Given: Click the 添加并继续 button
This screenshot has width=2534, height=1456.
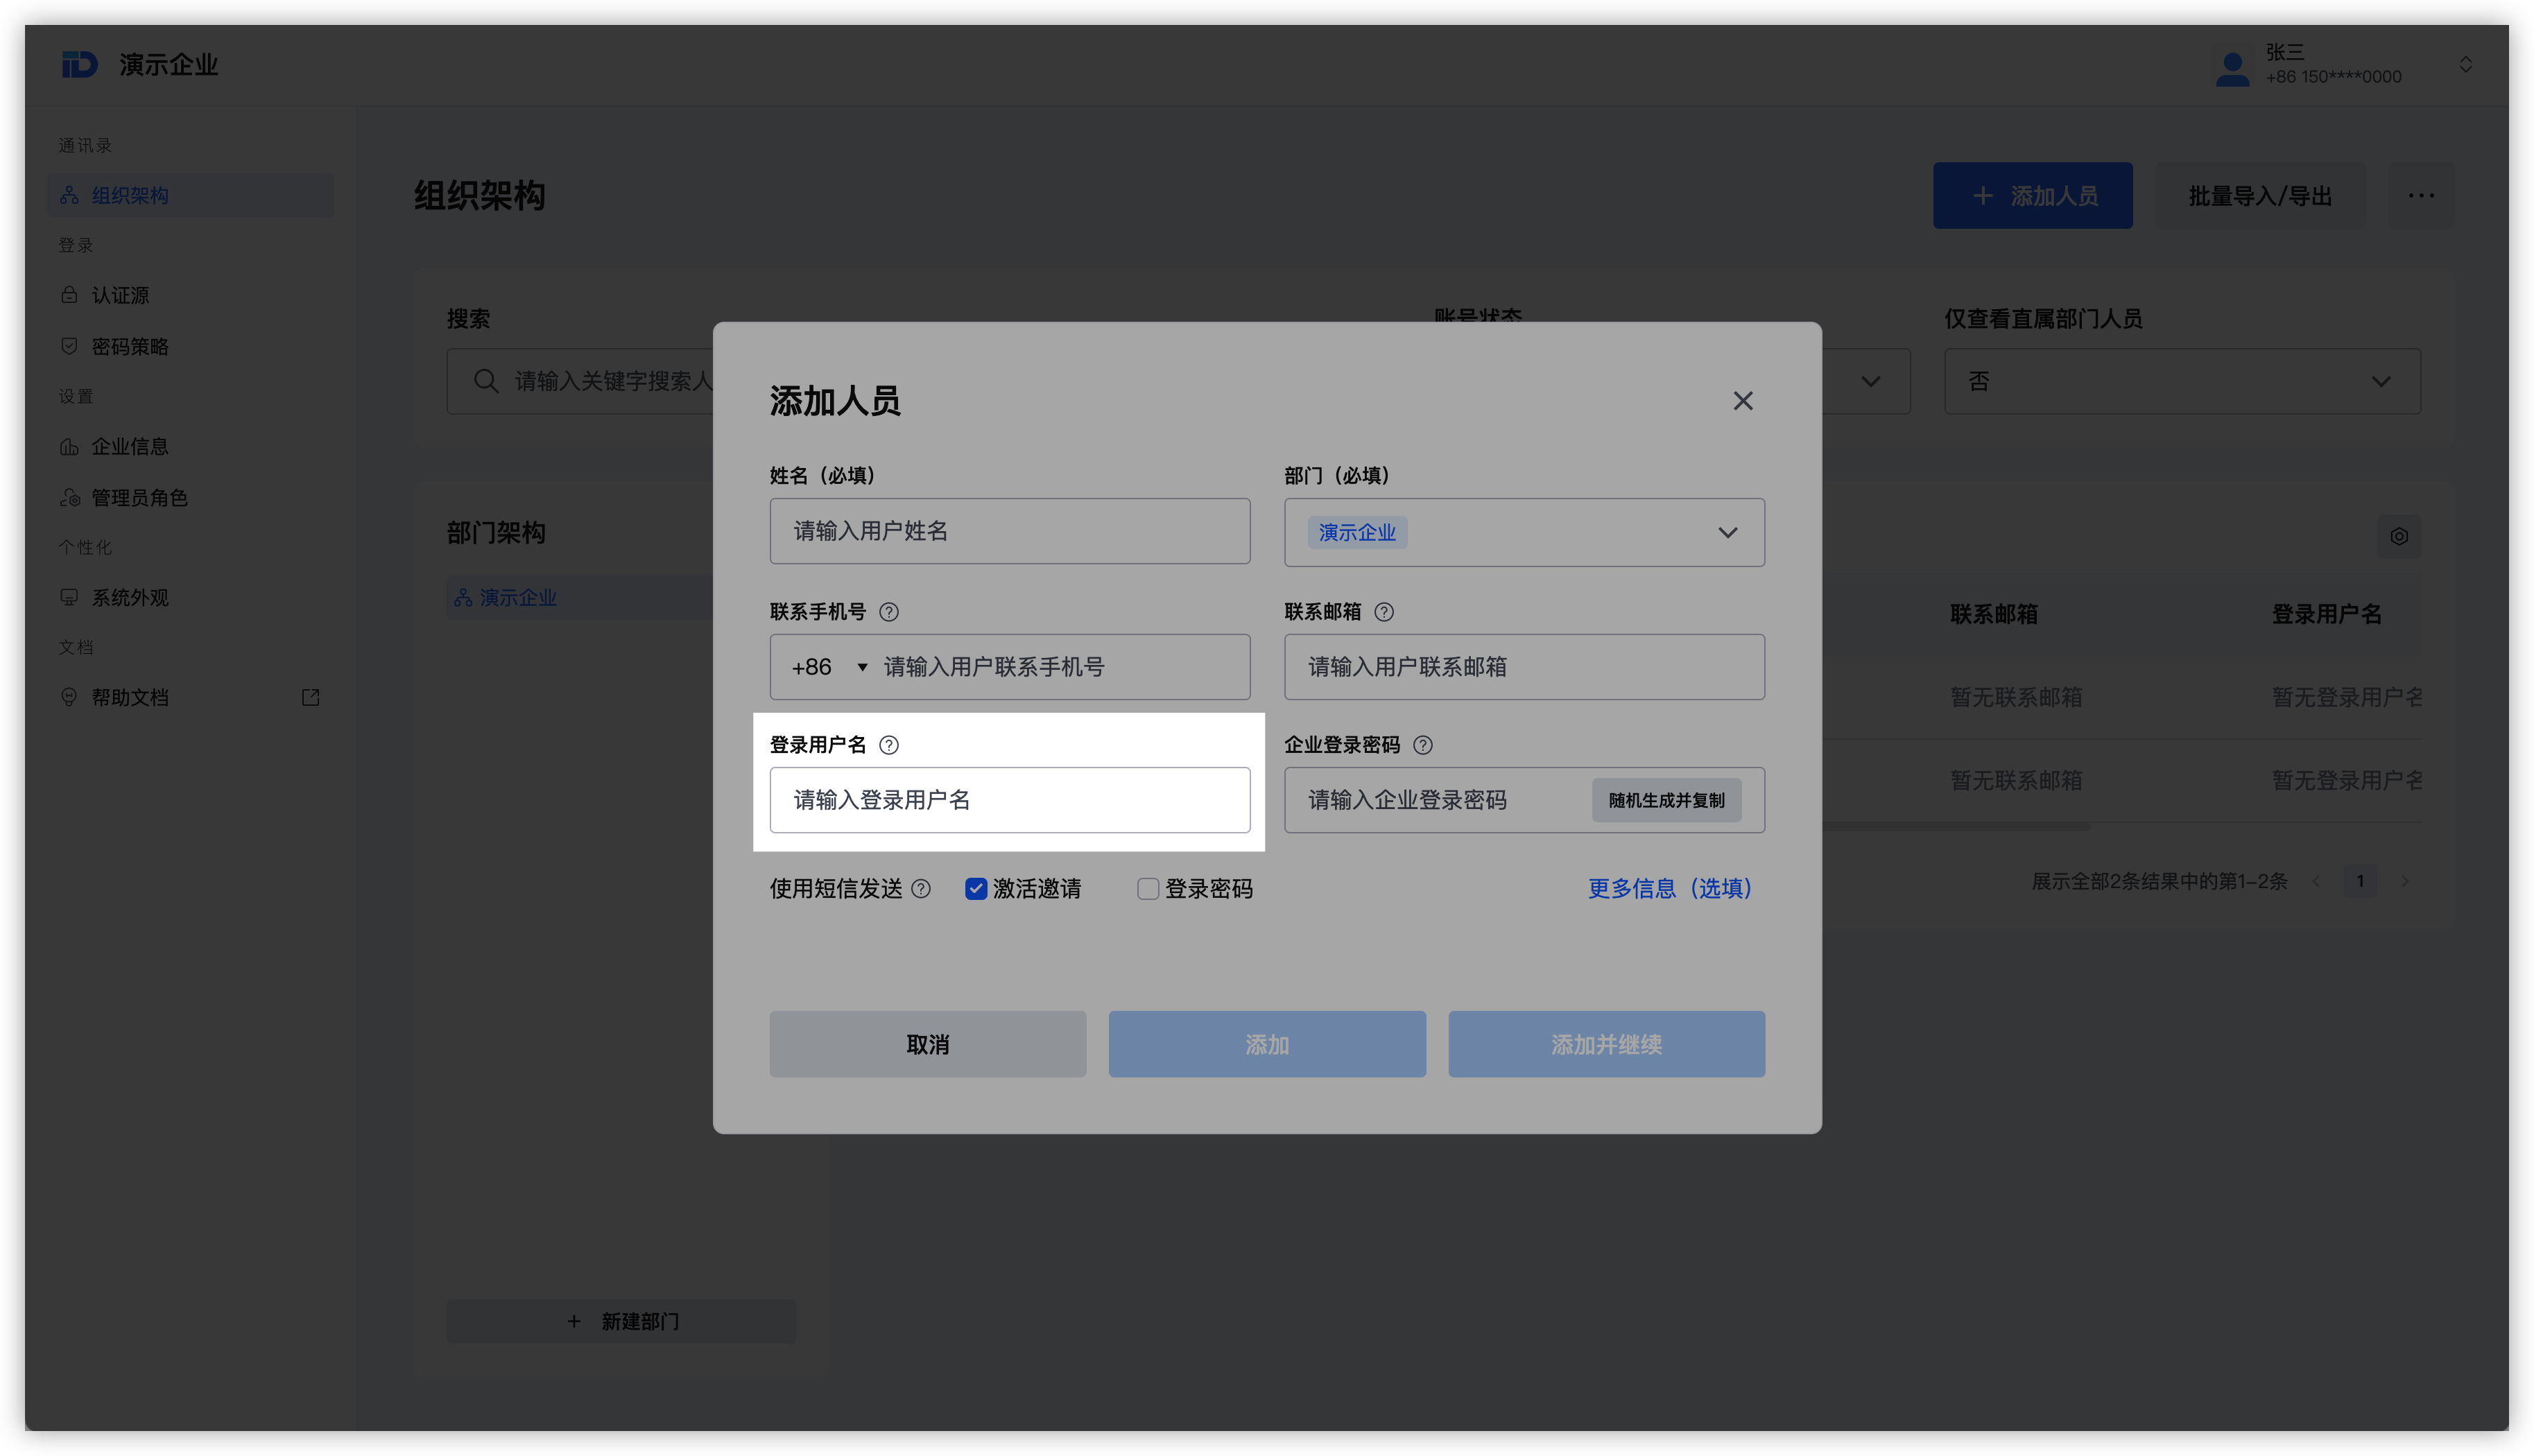Looking at the screenshot, I should coord(1606,1044).
